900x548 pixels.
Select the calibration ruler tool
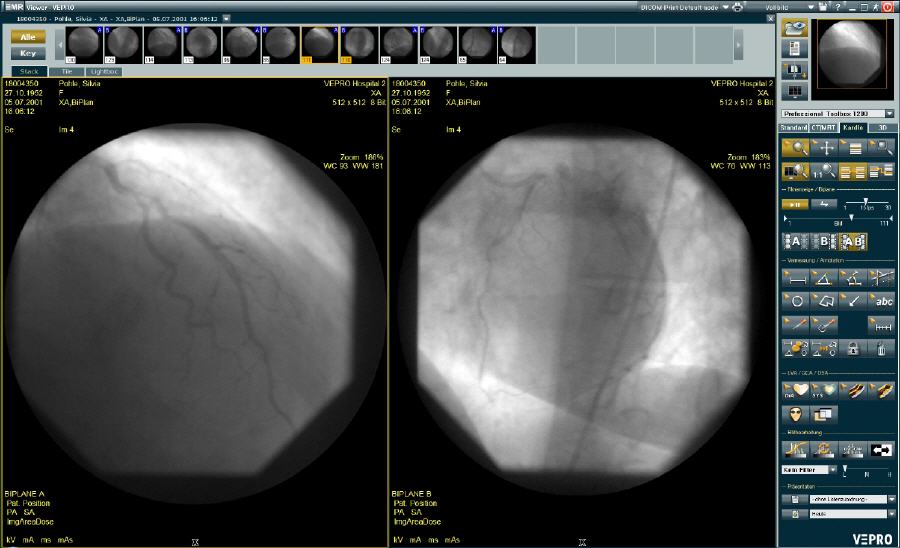(882, 325)
